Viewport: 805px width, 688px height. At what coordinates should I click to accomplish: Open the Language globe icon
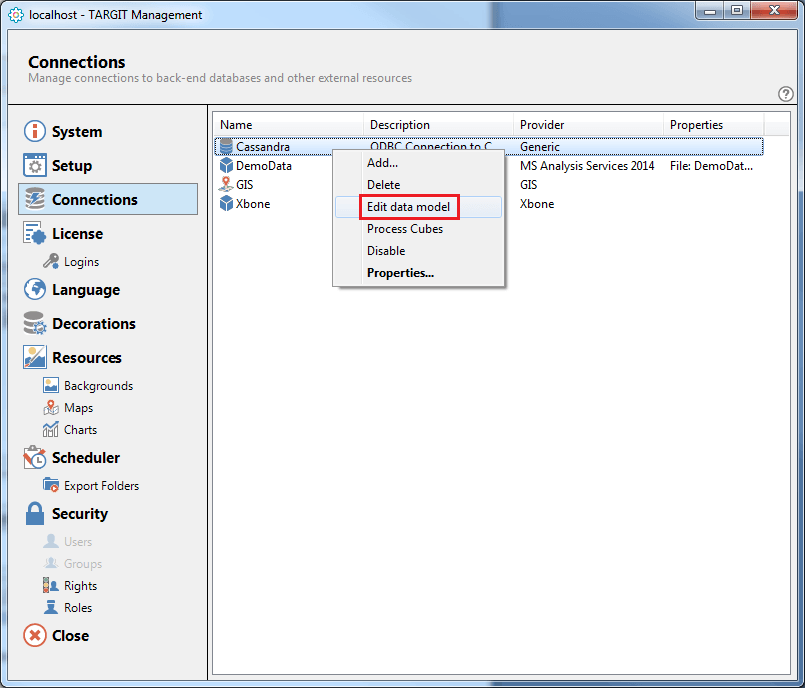[x=35, y=290]
